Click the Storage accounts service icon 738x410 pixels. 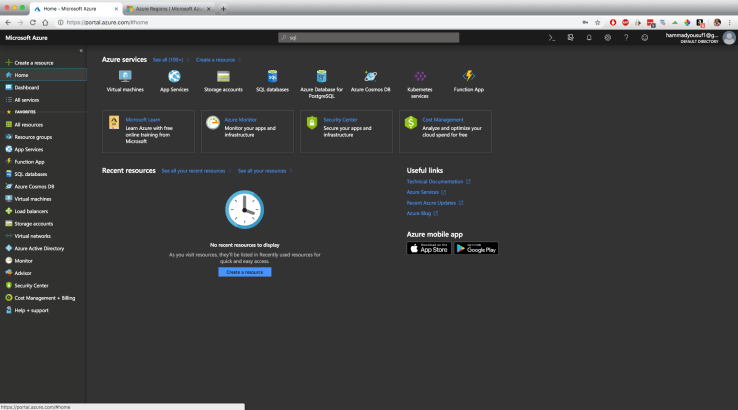click(223, 77)
